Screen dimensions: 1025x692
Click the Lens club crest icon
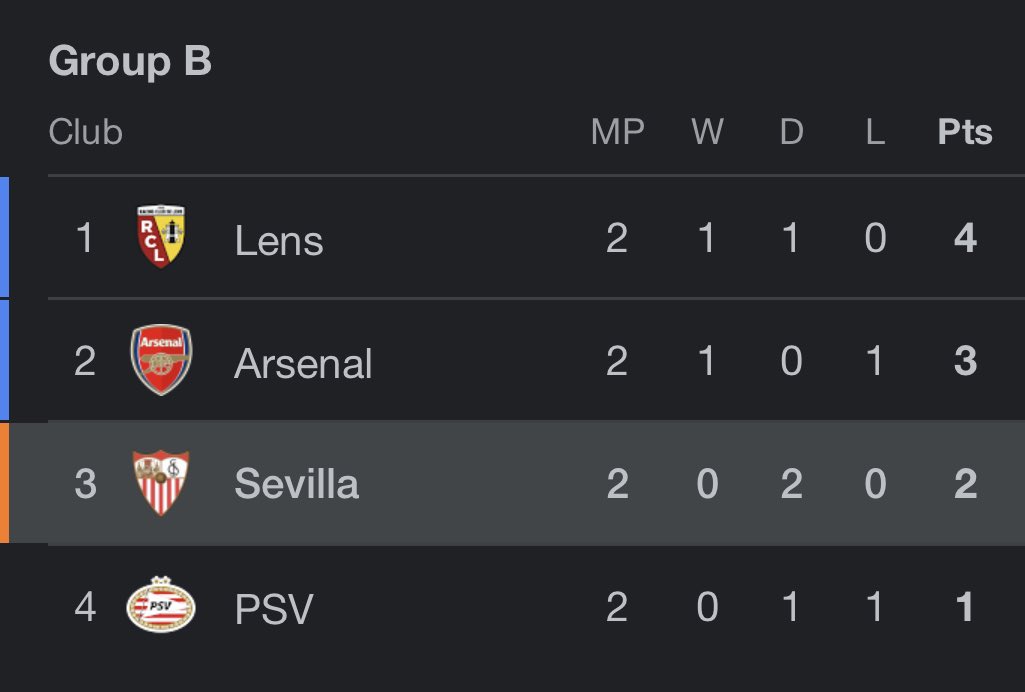point(161,237)
